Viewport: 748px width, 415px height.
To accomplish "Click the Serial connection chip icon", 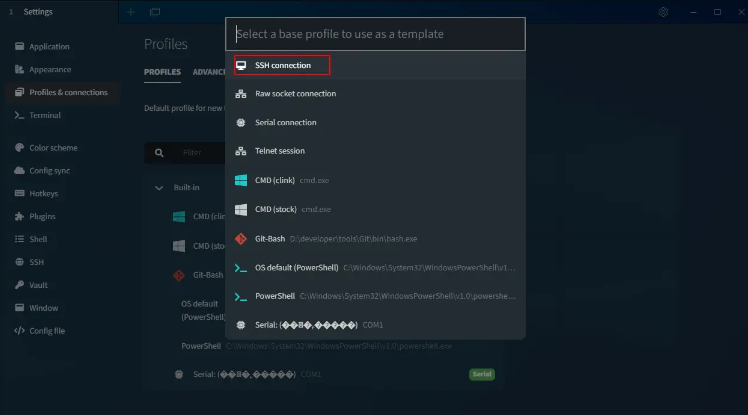I will tap(241, 123).
